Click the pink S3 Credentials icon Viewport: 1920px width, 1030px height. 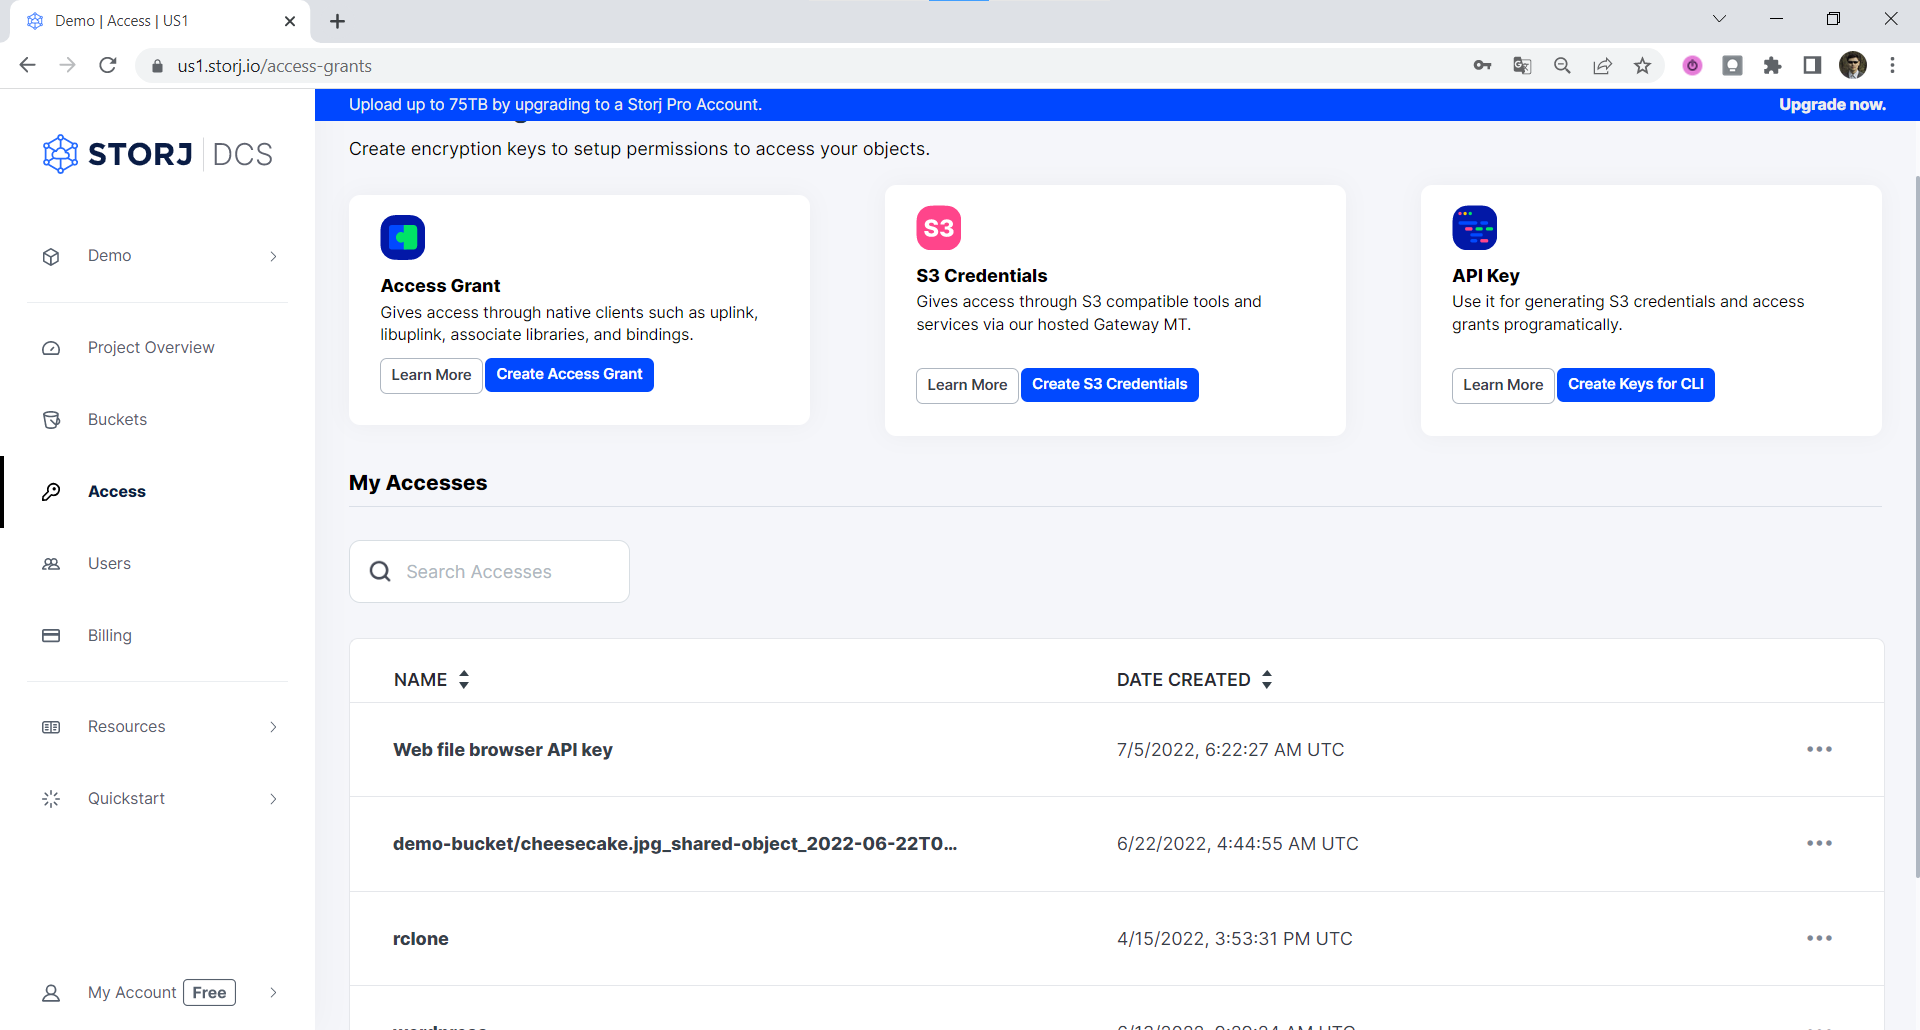click(939, 228)
